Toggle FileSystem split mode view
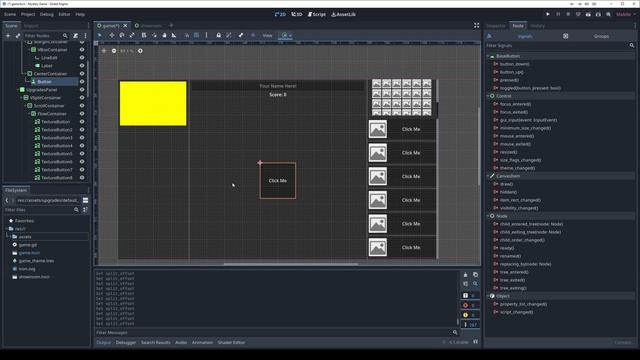Screen dimensions: 640x360 (85, 200)
